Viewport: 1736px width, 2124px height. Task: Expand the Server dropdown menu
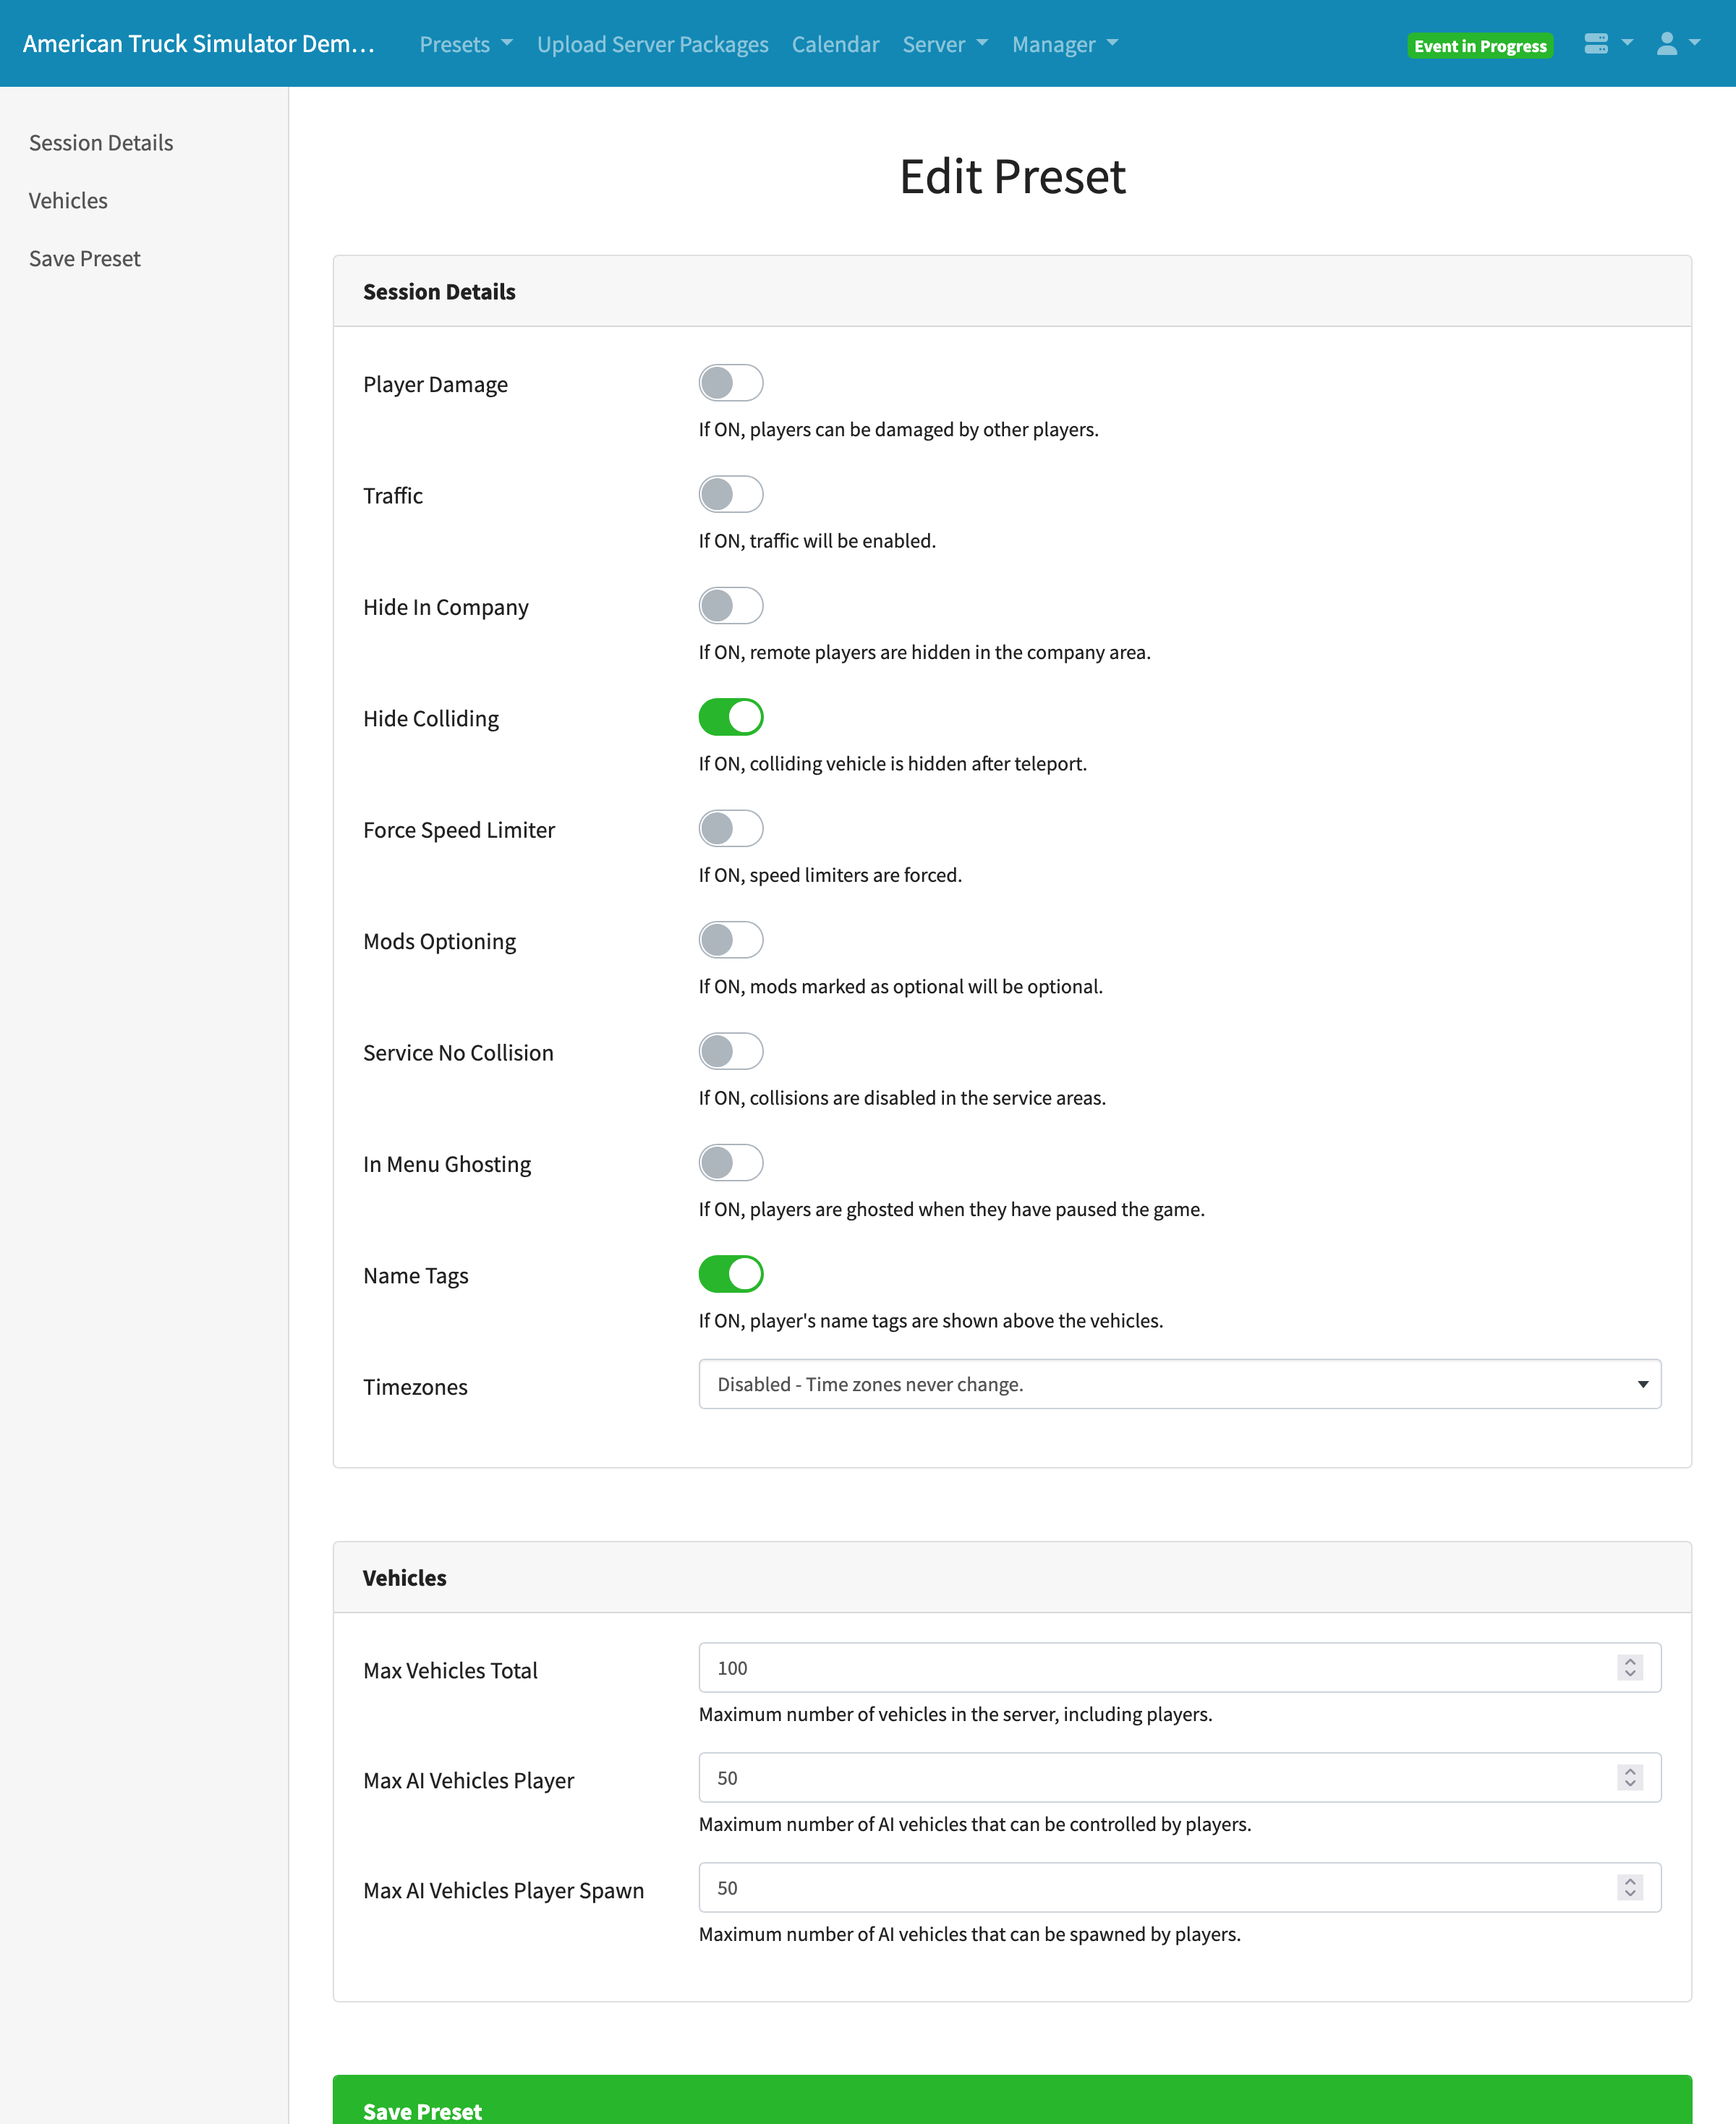click(x=944, y=44)
